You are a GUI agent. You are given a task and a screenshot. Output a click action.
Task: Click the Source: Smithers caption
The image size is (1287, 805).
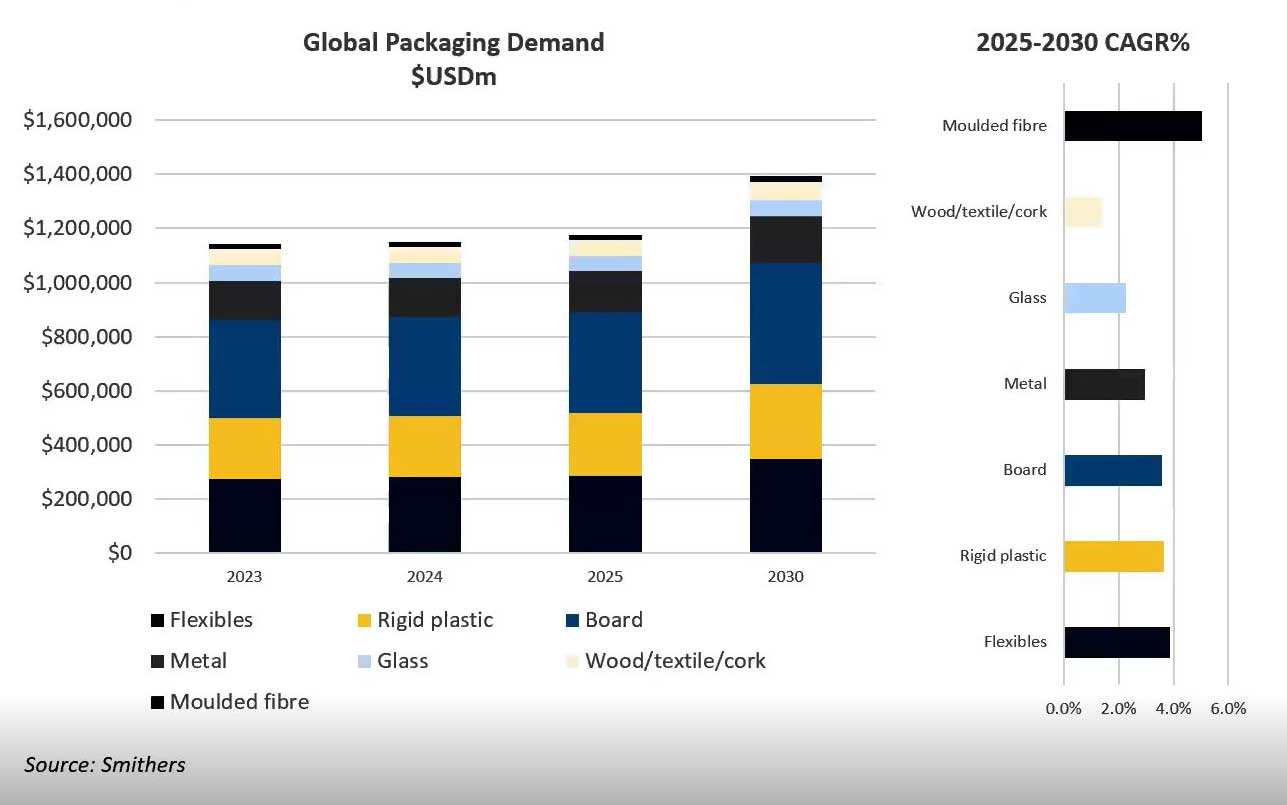click(105, 765)
